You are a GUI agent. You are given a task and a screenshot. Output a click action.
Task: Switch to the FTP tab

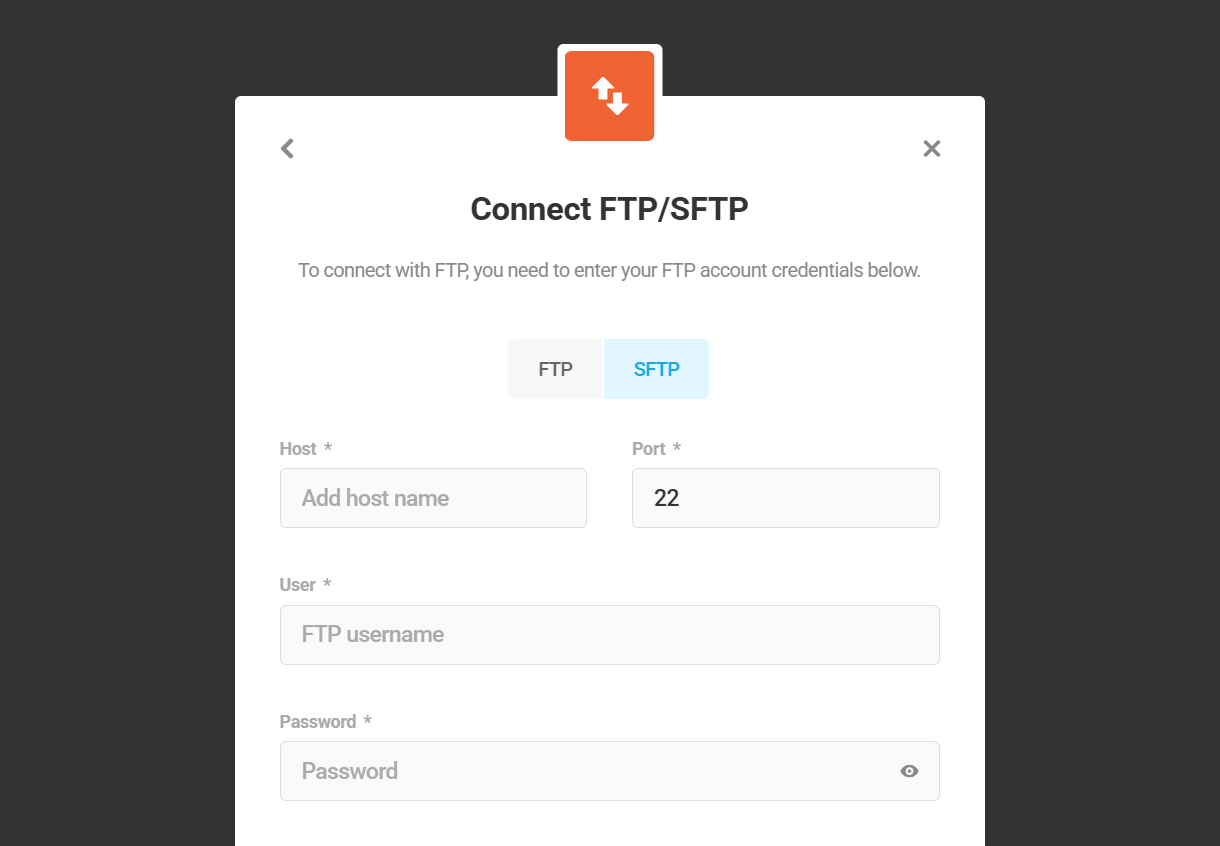[555, 368]
